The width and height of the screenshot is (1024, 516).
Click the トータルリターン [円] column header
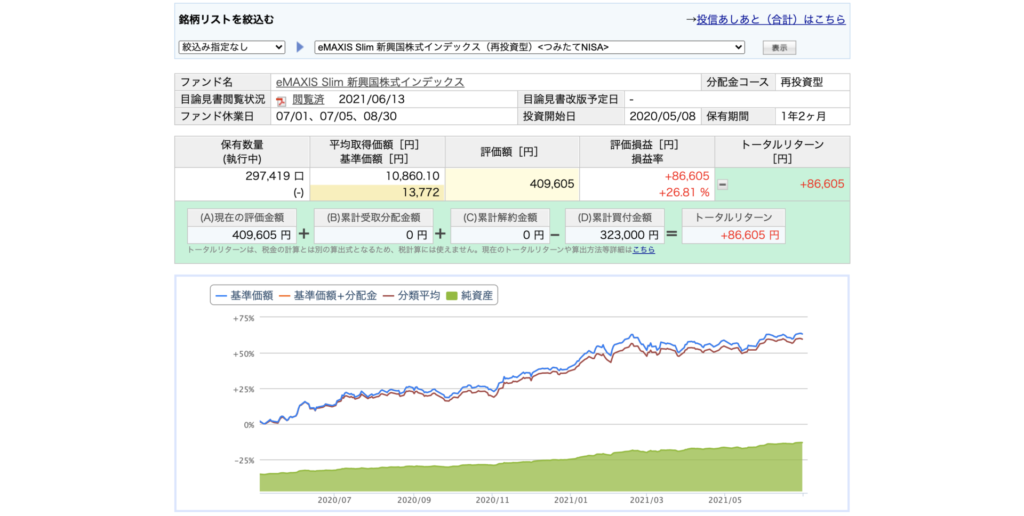tap(782, 152)
